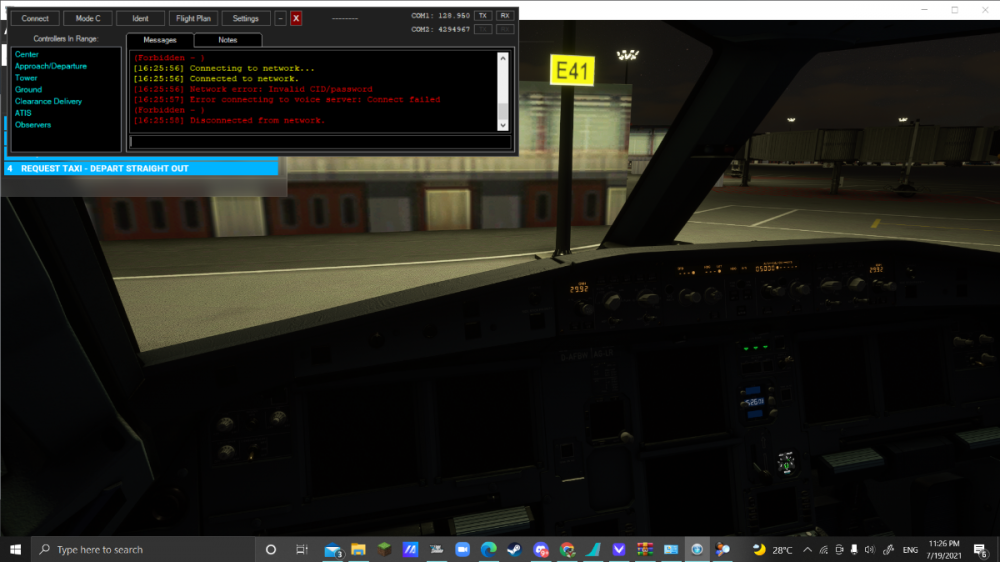Image resolution: width=1000 pixels, height=562 pixels.
Task: Select Request Taxi - Depart Straight Out
Action: pyautogui.click(x=140, y=169)
